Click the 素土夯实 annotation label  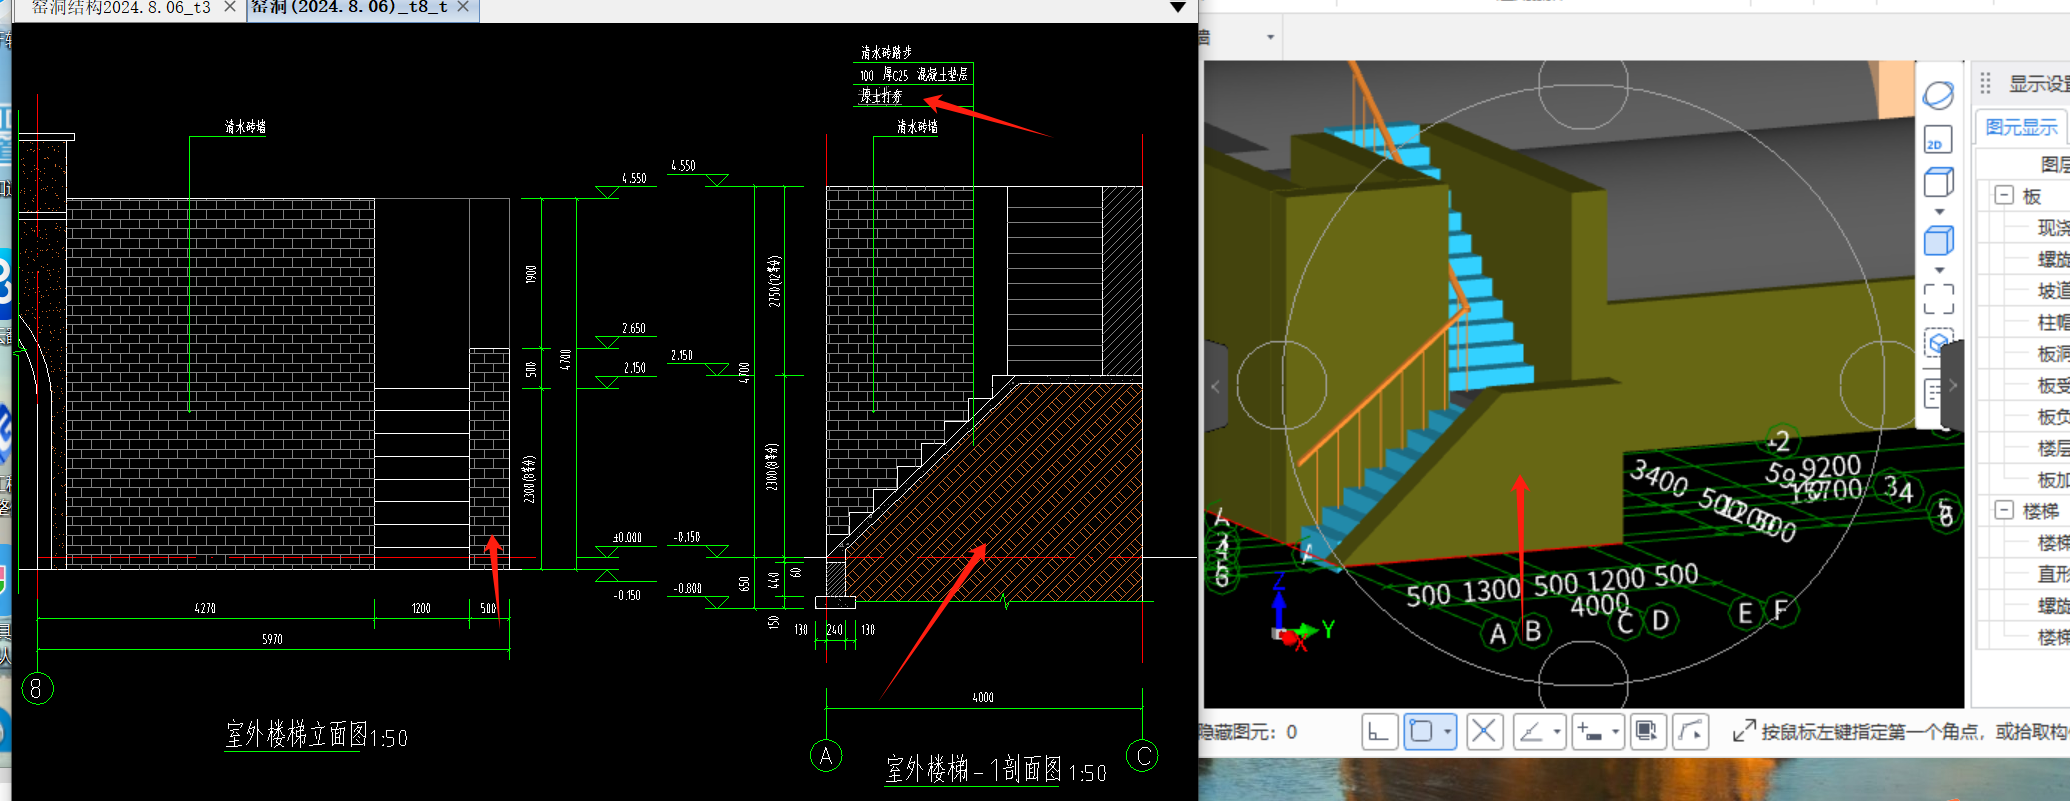[881, 96]
